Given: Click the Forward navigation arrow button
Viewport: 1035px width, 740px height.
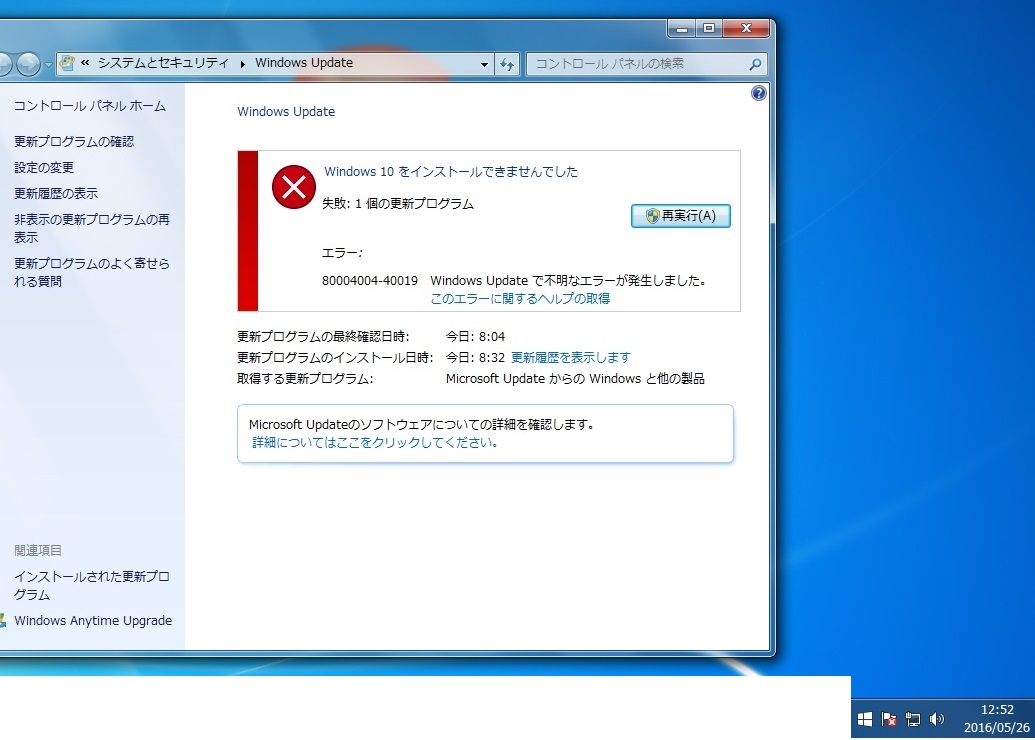Looking at the screenshot, I should click(29, 64).
